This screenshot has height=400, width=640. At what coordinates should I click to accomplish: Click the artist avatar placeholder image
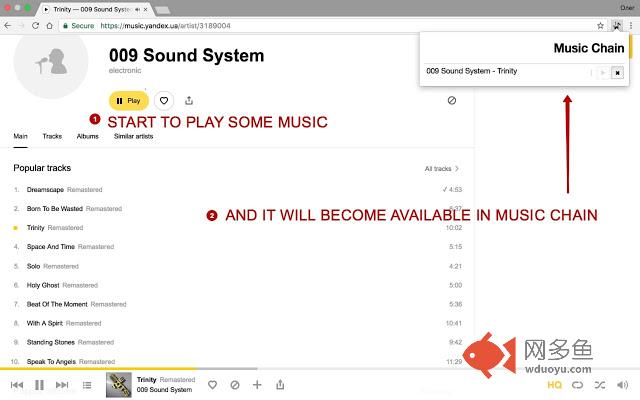(51, 62)
